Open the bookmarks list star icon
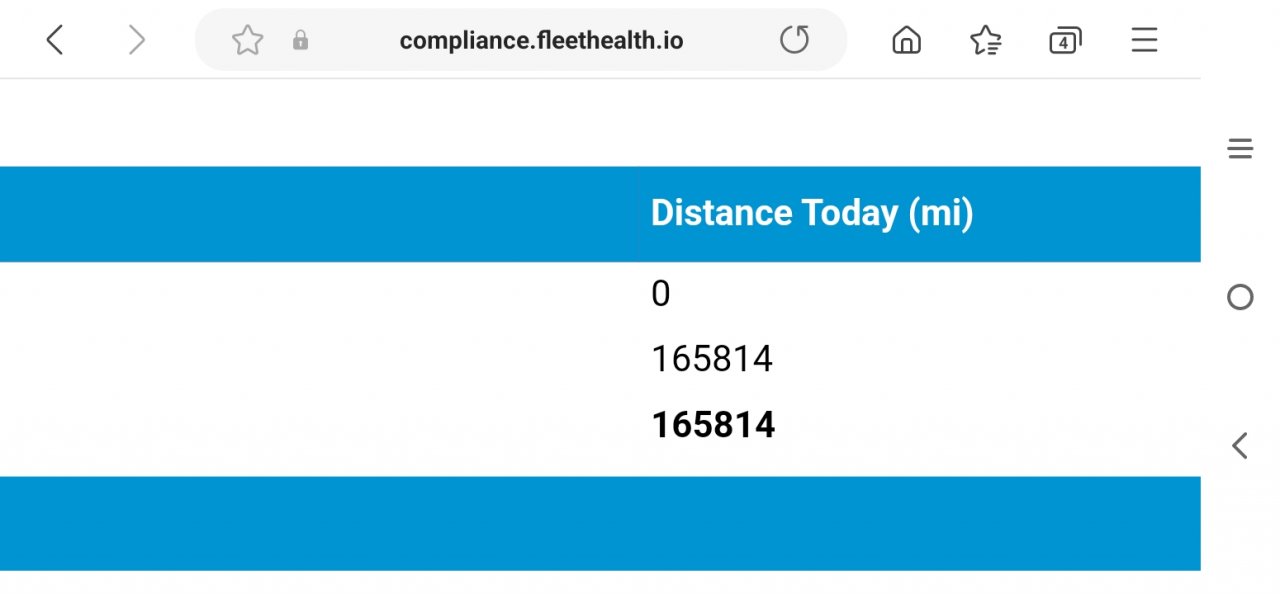Viewport: 1280px width, 594px height. pyautogui.click(x=985, y=40)
